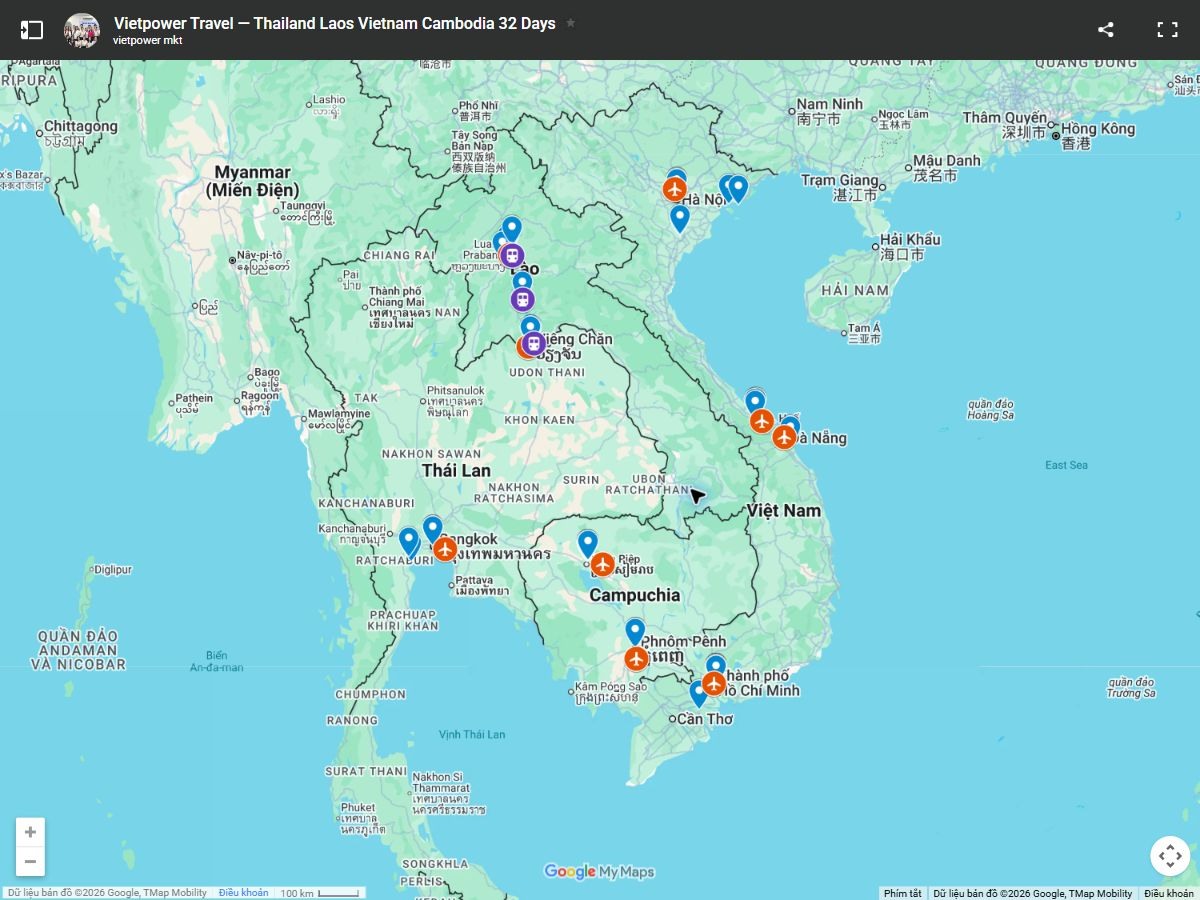This screenshot has width=1200, height=900.
Task: Select the airplane marker at Da Nang
Action: click(784, 437)
